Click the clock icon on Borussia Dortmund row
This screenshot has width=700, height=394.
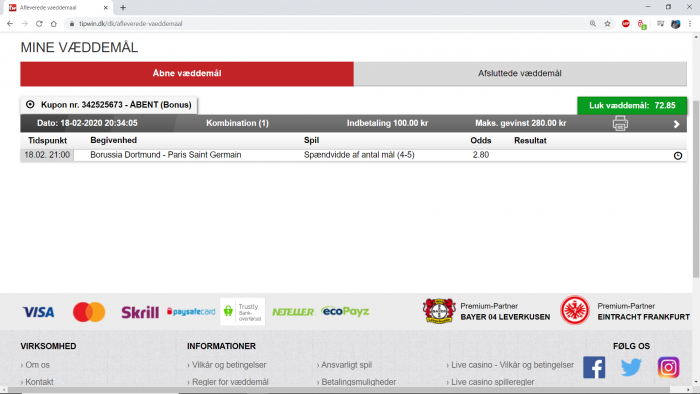(678, 156)
